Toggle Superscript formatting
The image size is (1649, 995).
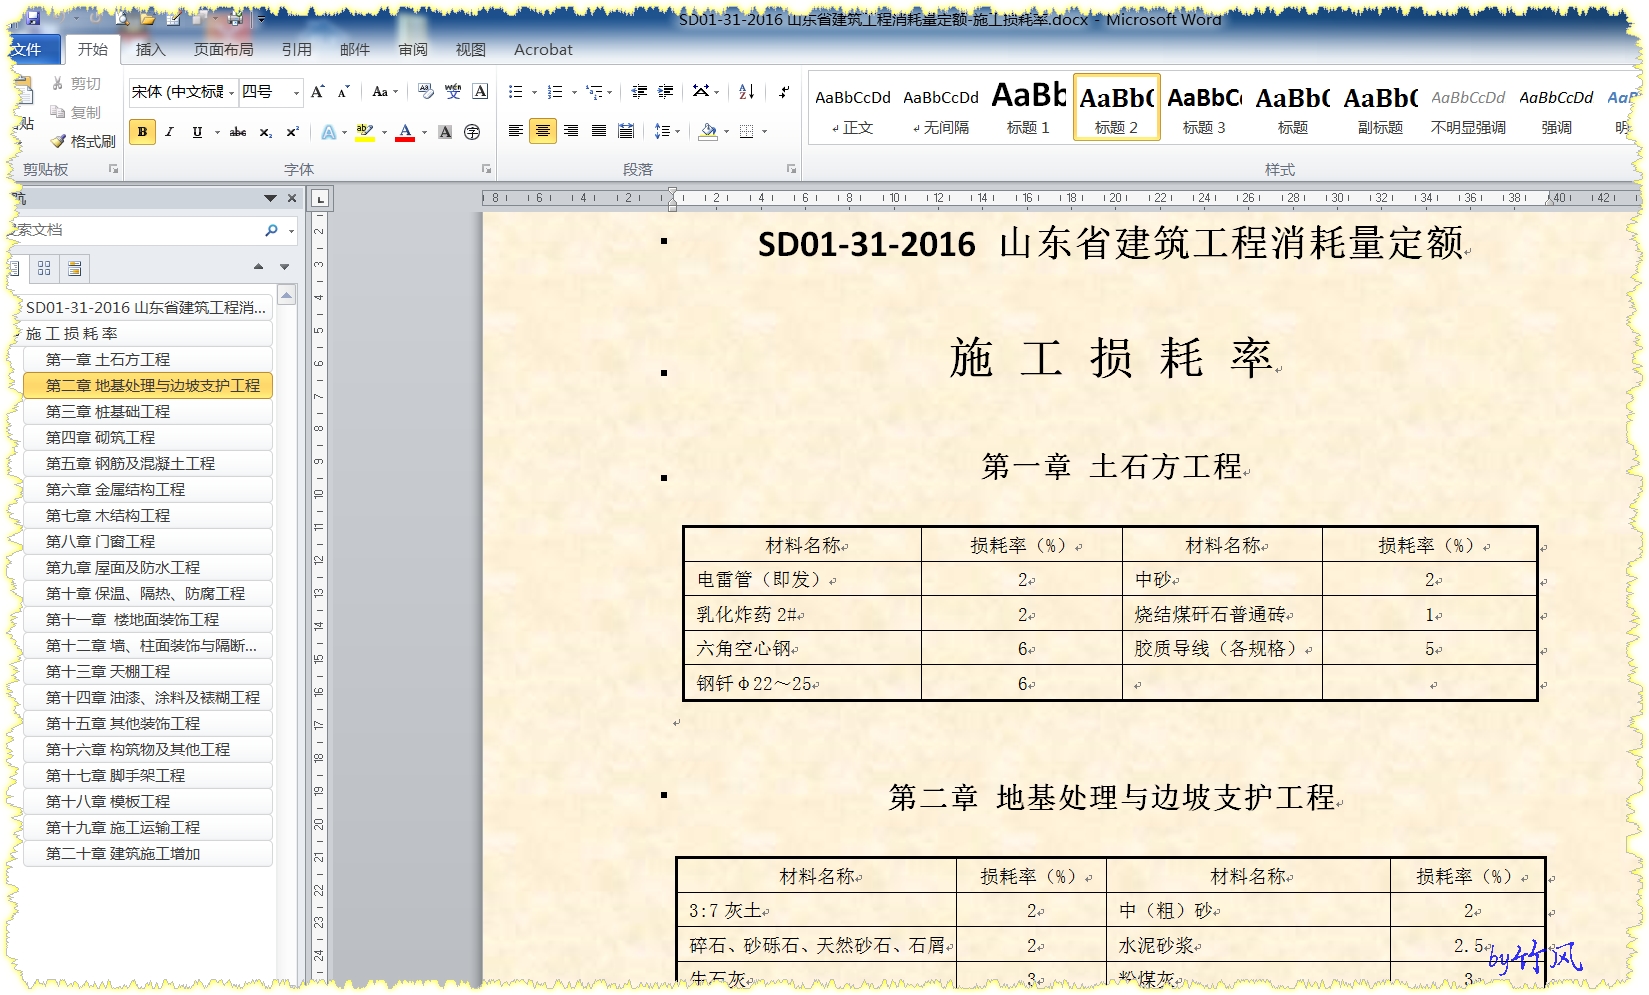[292, 132]
